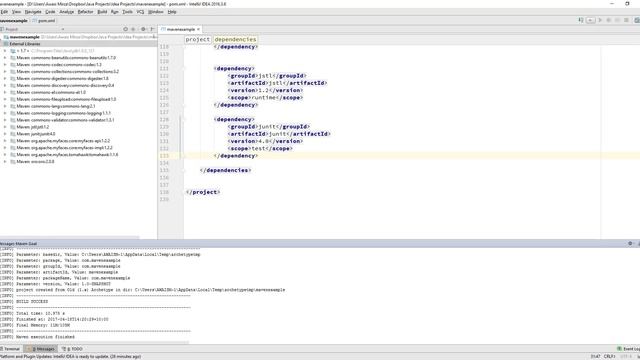Open Project panel gear settings

tap(143, 29)
